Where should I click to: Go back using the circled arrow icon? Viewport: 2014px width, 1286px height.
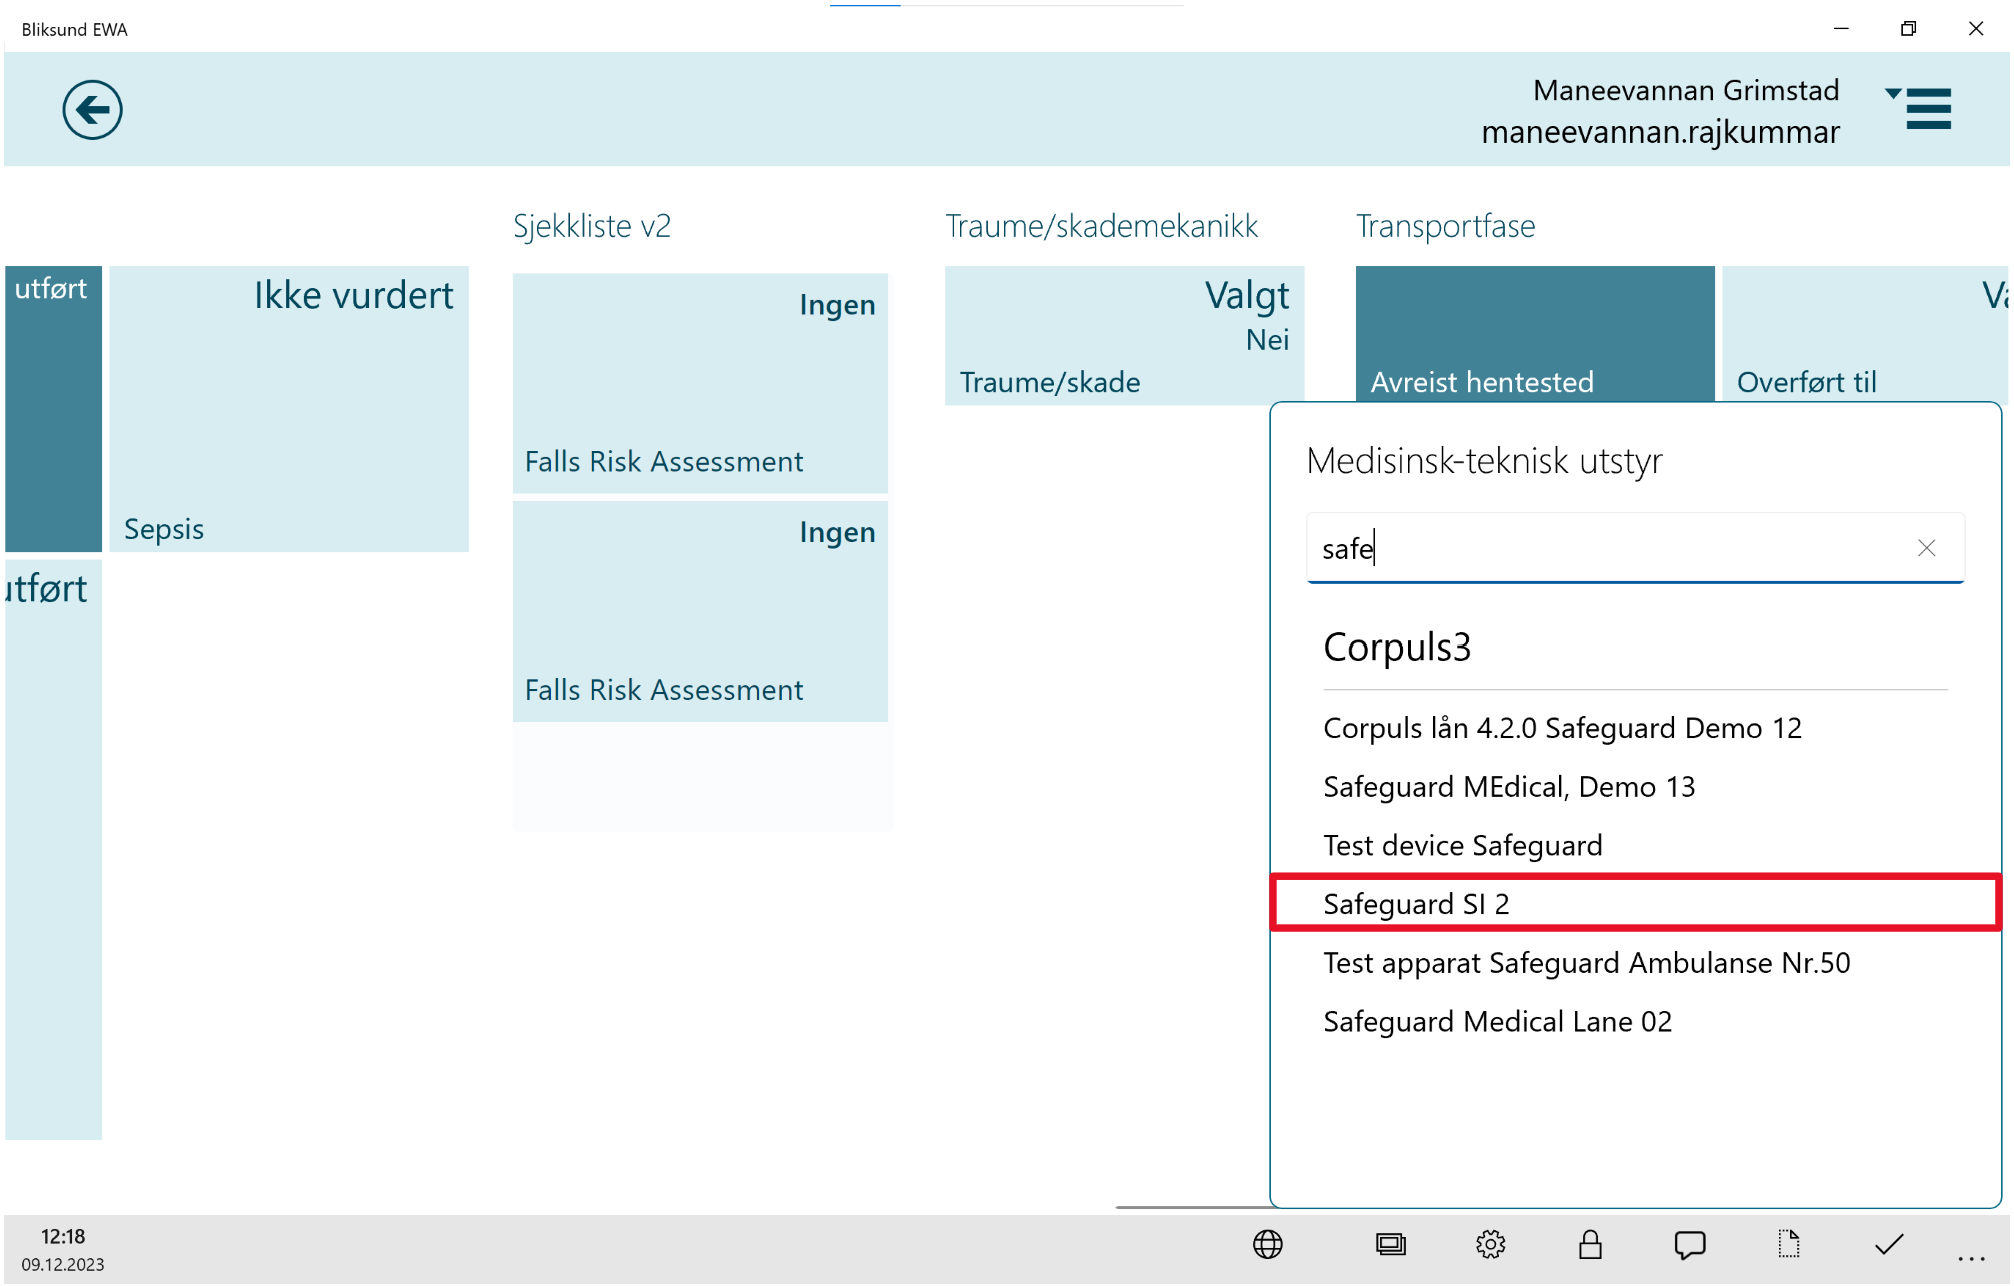coord(92,109)
